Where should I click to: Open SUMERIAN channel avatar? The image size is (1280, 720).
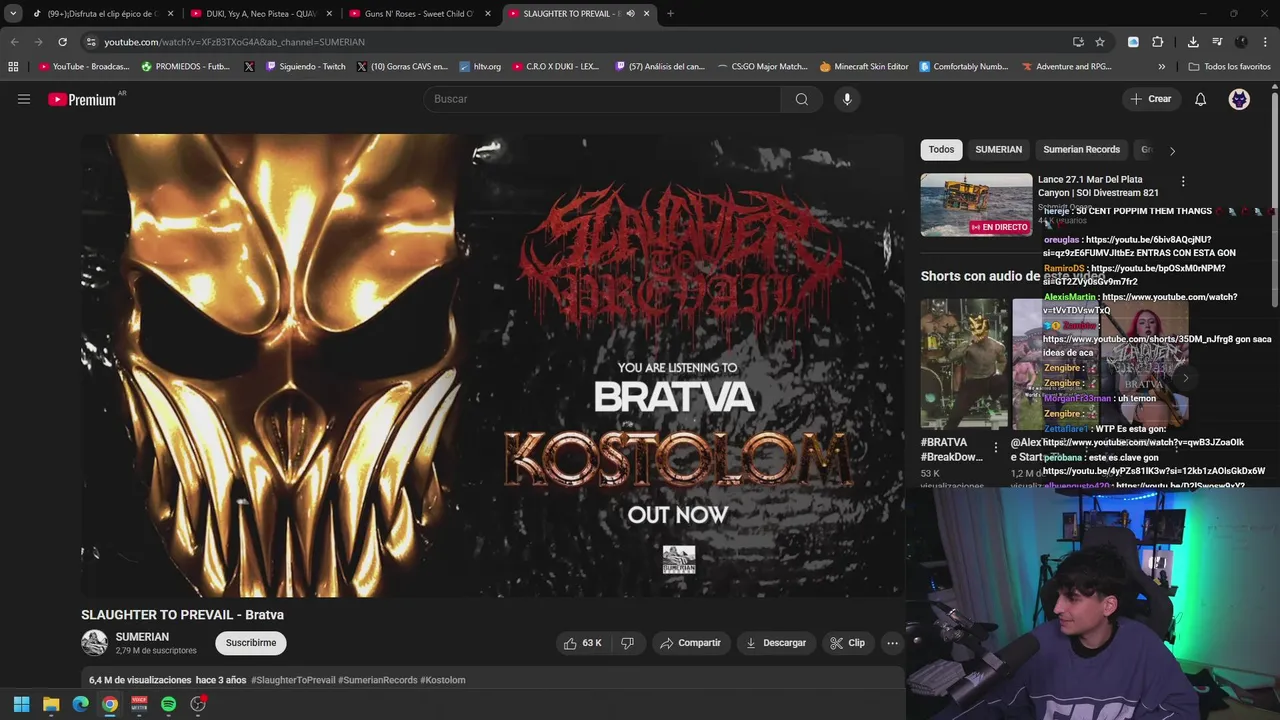pos(94,643)
